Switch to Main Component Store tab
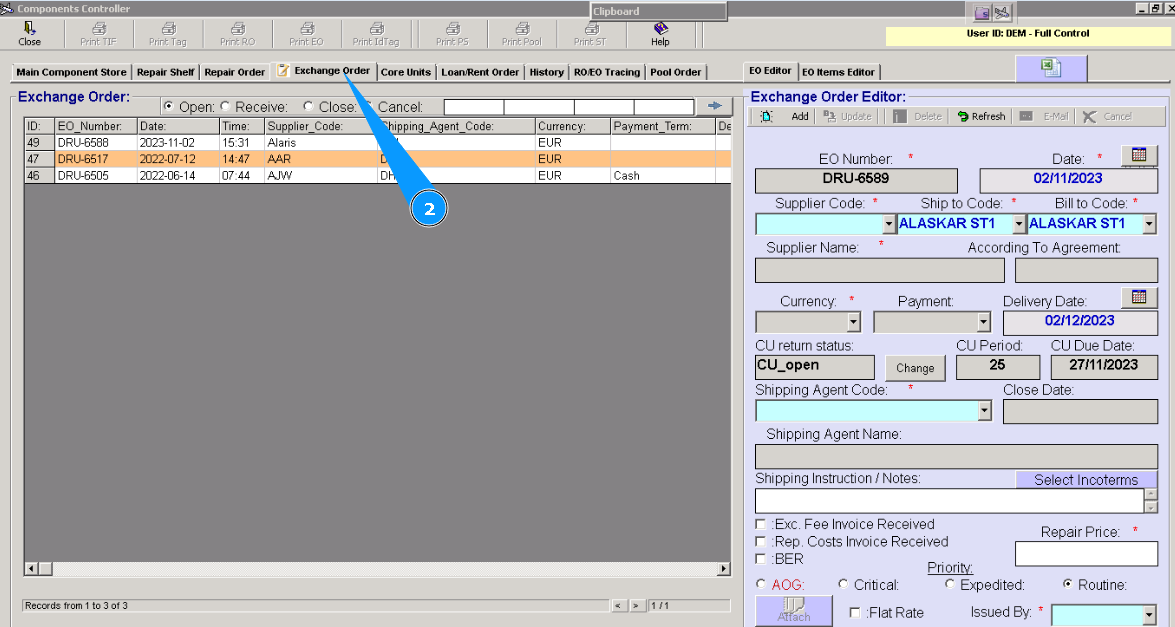 (71, 72)
